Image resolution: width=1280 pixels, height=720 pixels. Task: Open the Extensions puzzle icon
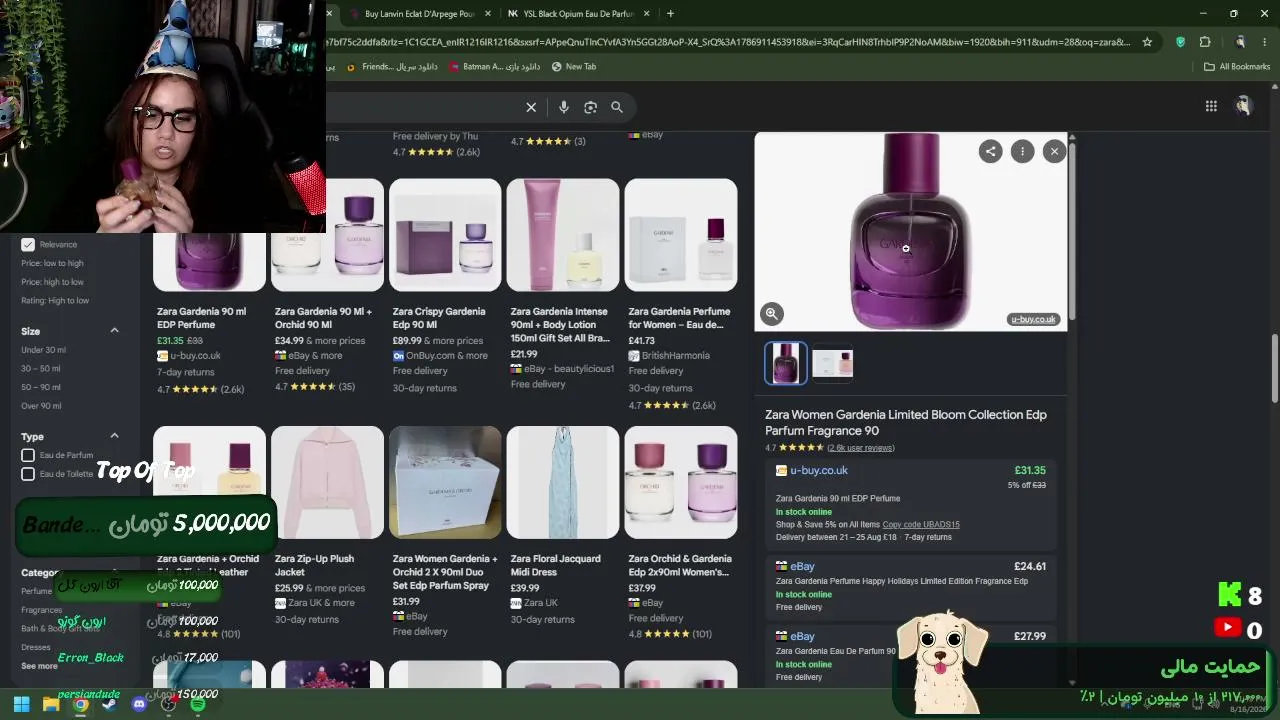coord(1205,42)
